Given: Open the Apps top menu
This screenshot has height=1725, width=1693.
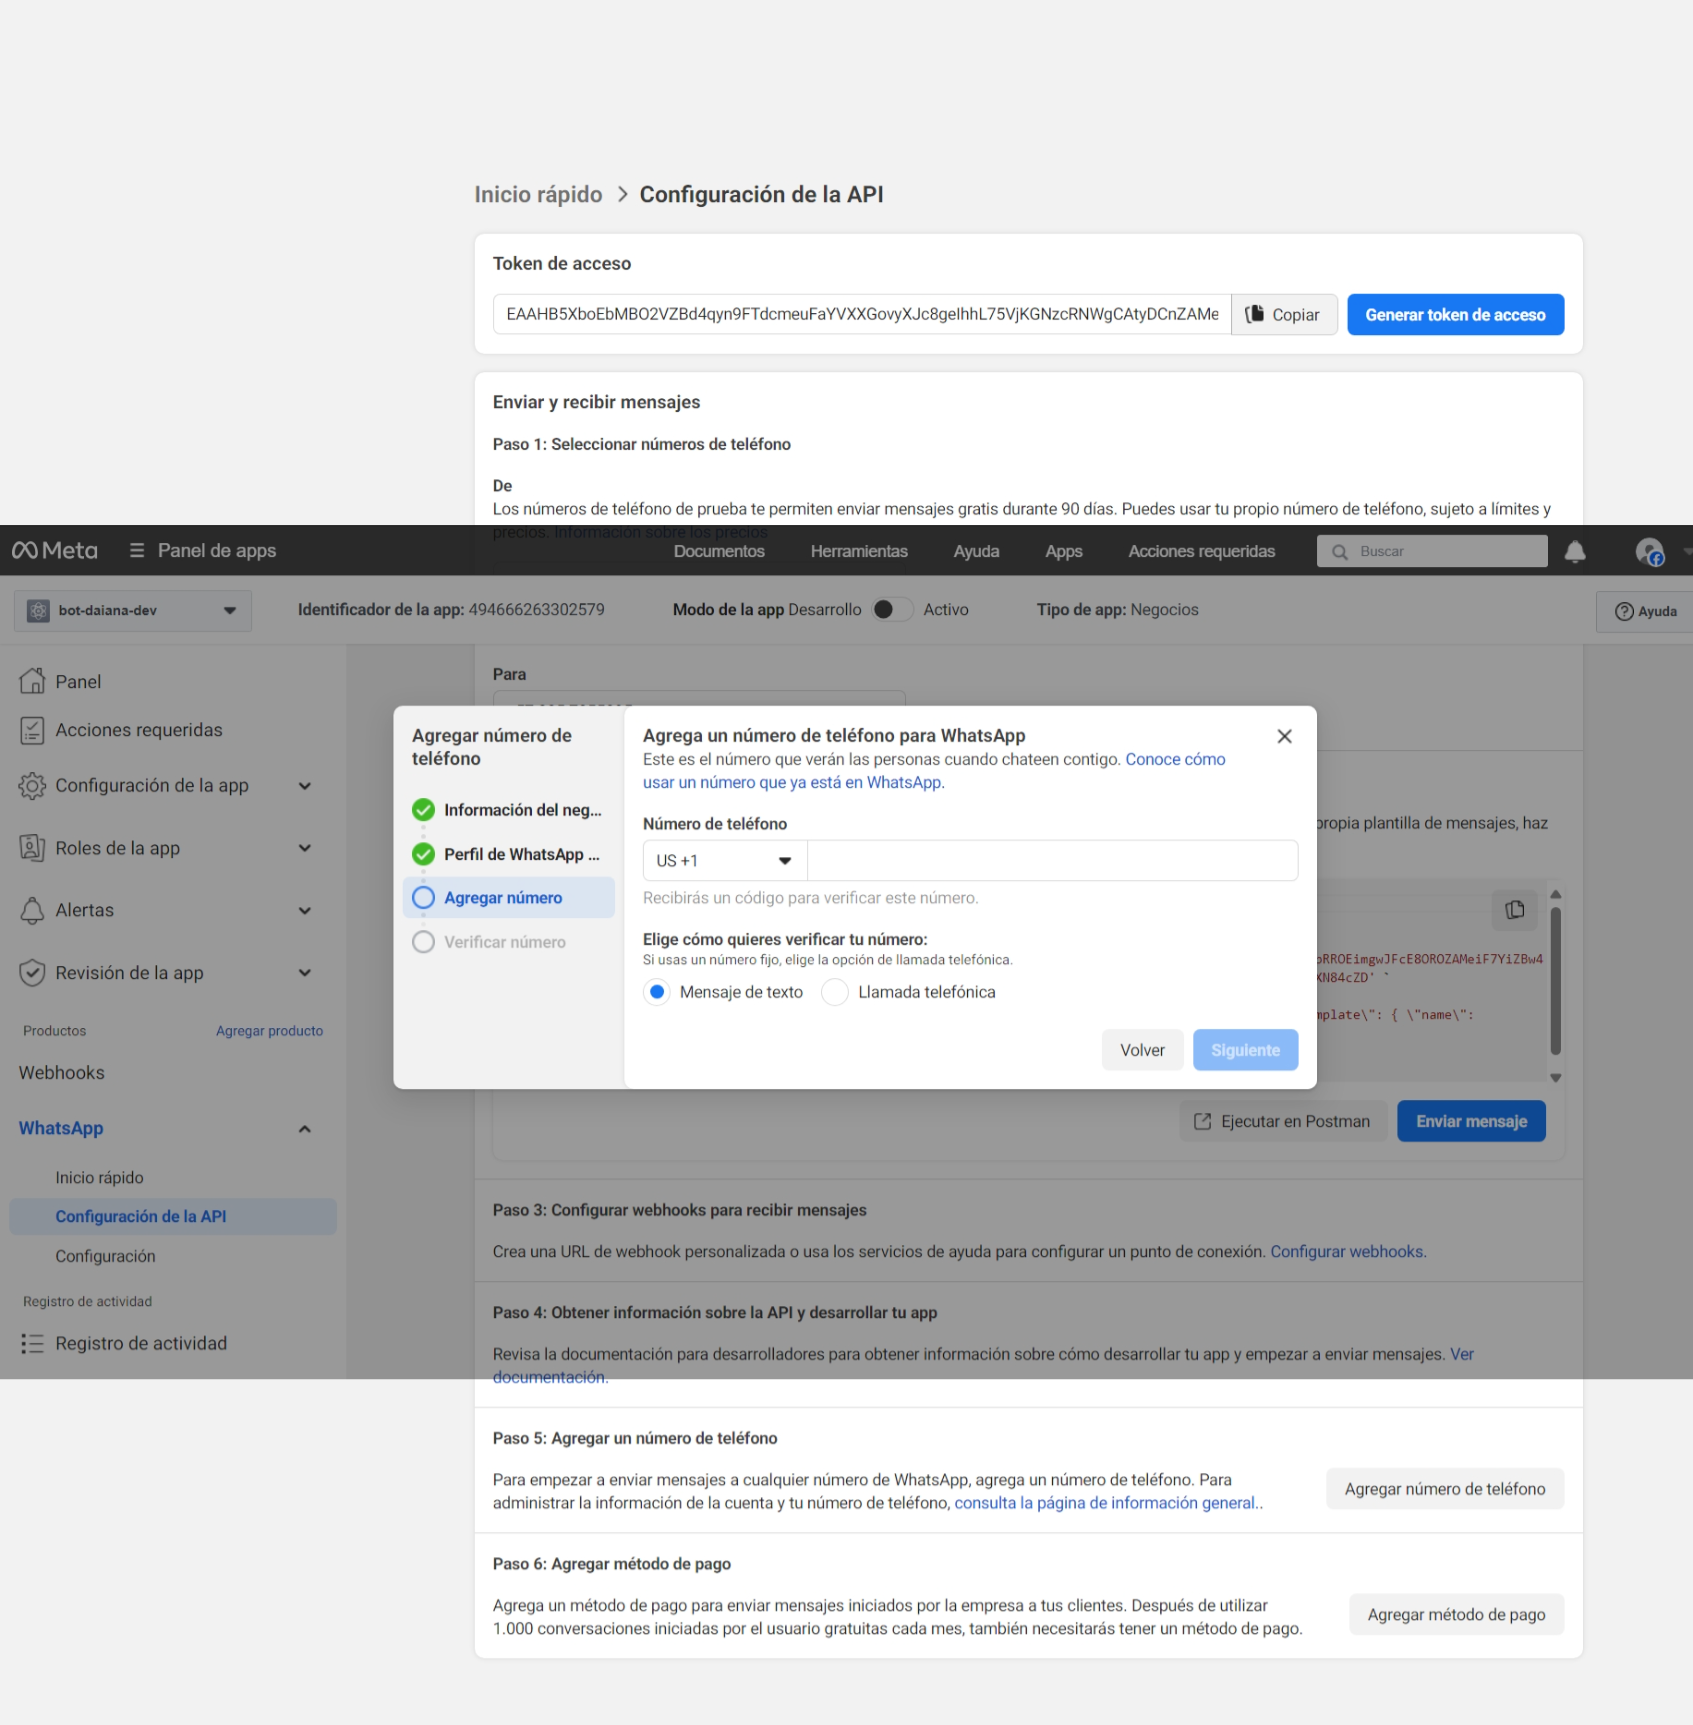Looking at the screenshot, I should [1064, 552].
